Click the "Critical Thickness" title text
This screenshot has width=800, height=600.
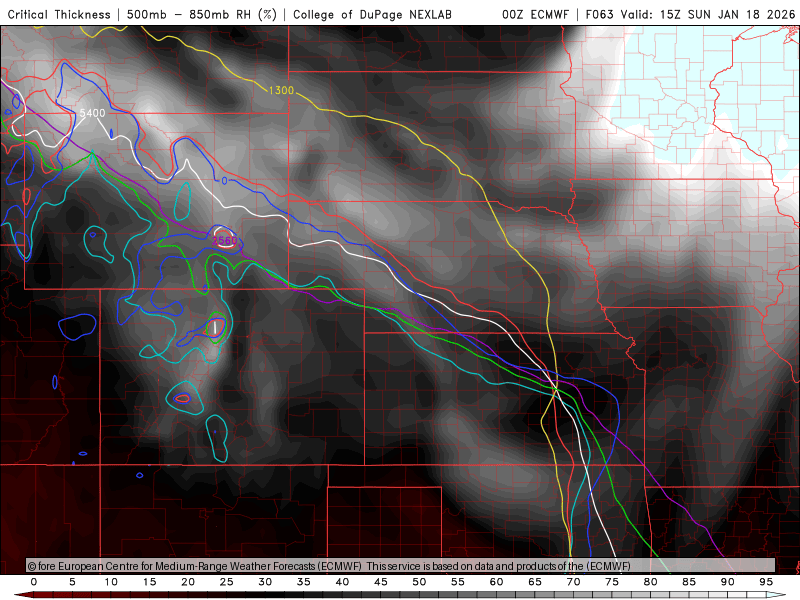click(x=59, y=14)
